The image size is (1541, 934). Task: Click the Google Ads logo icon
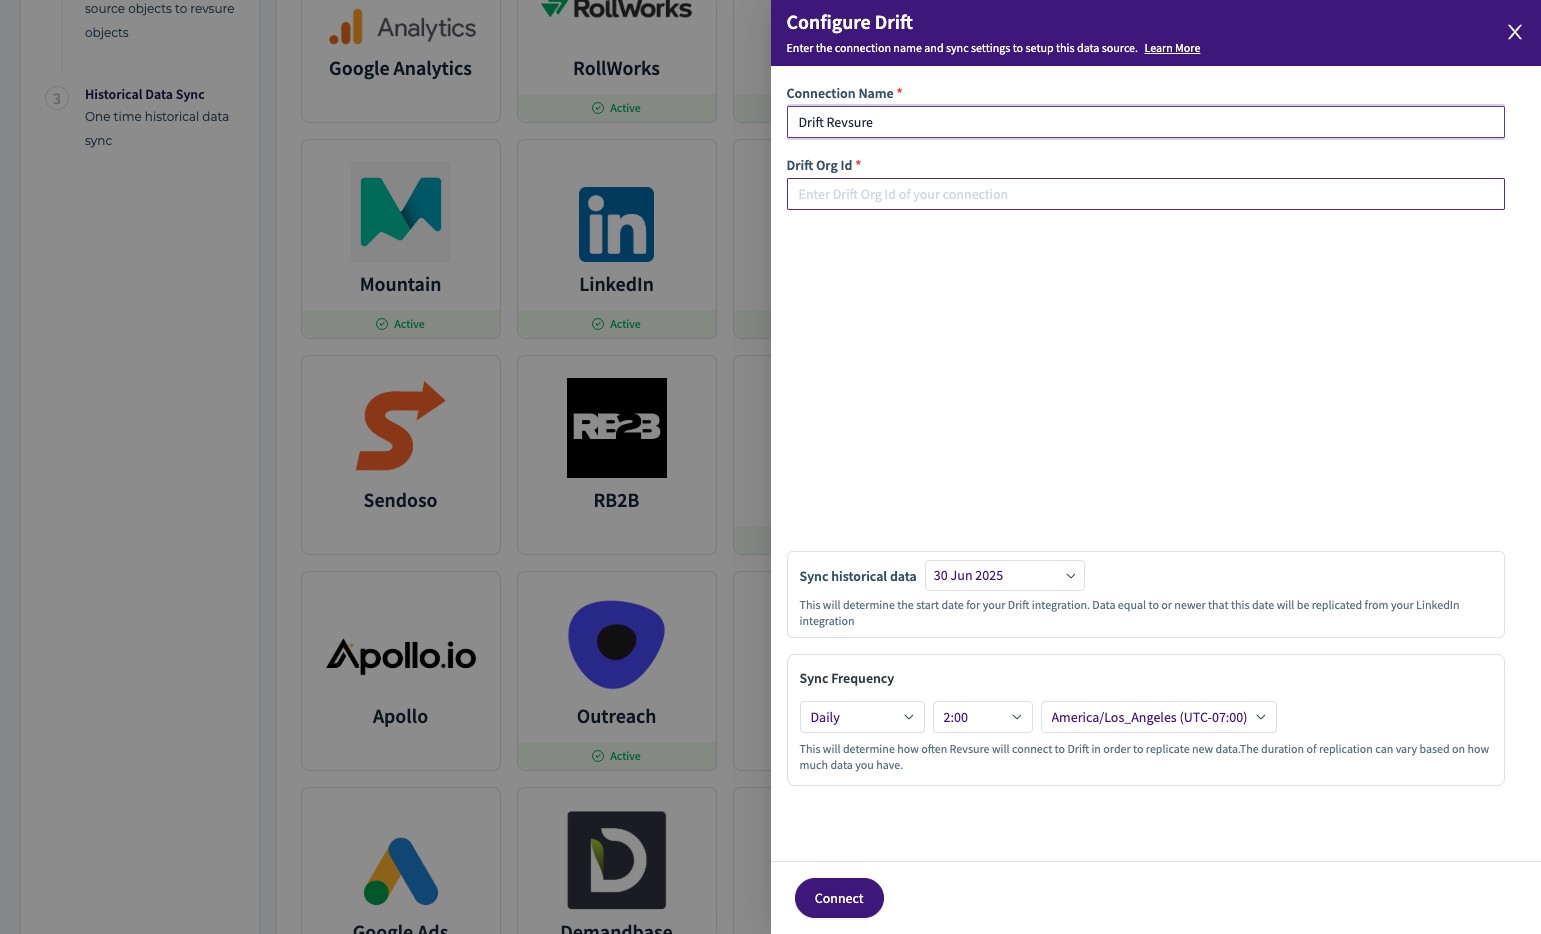point(401,871)
